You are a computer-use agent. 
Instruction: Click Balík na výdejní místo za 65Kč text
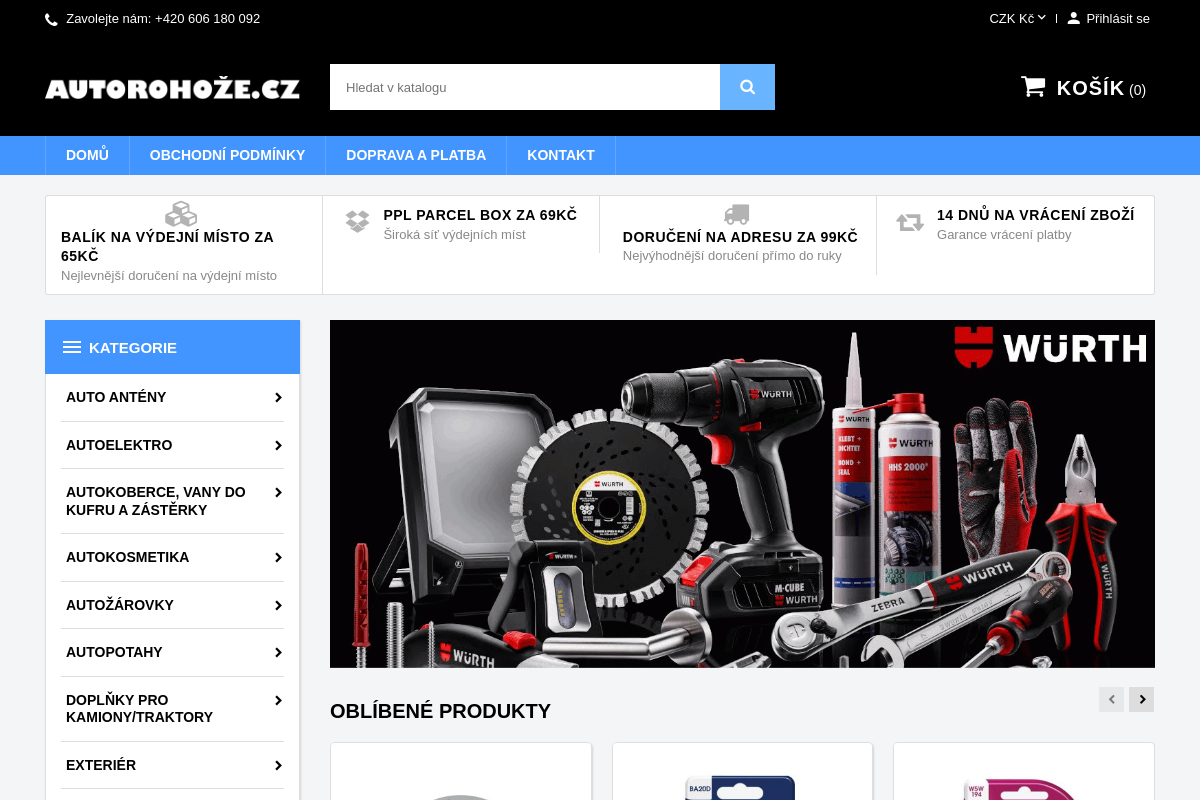(167, 246)
